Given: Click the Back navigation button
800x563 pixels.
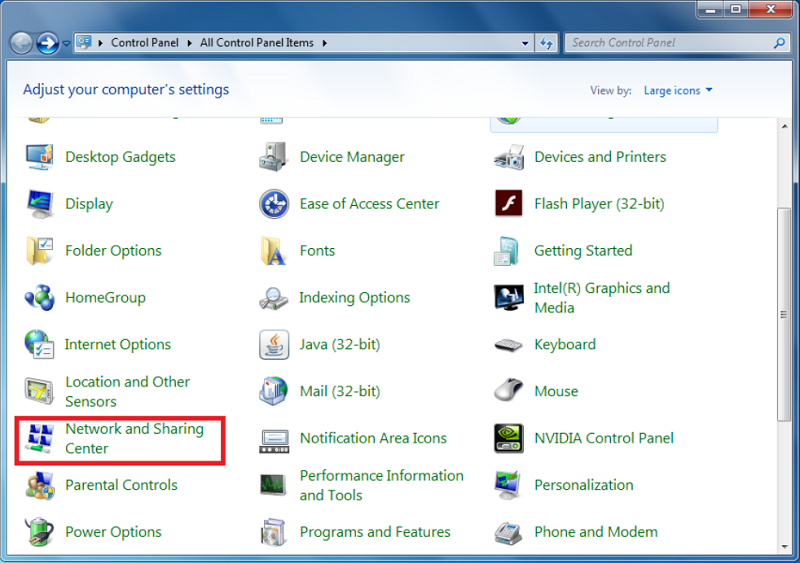Looking at the screenshot, I should tap(21, 43).
